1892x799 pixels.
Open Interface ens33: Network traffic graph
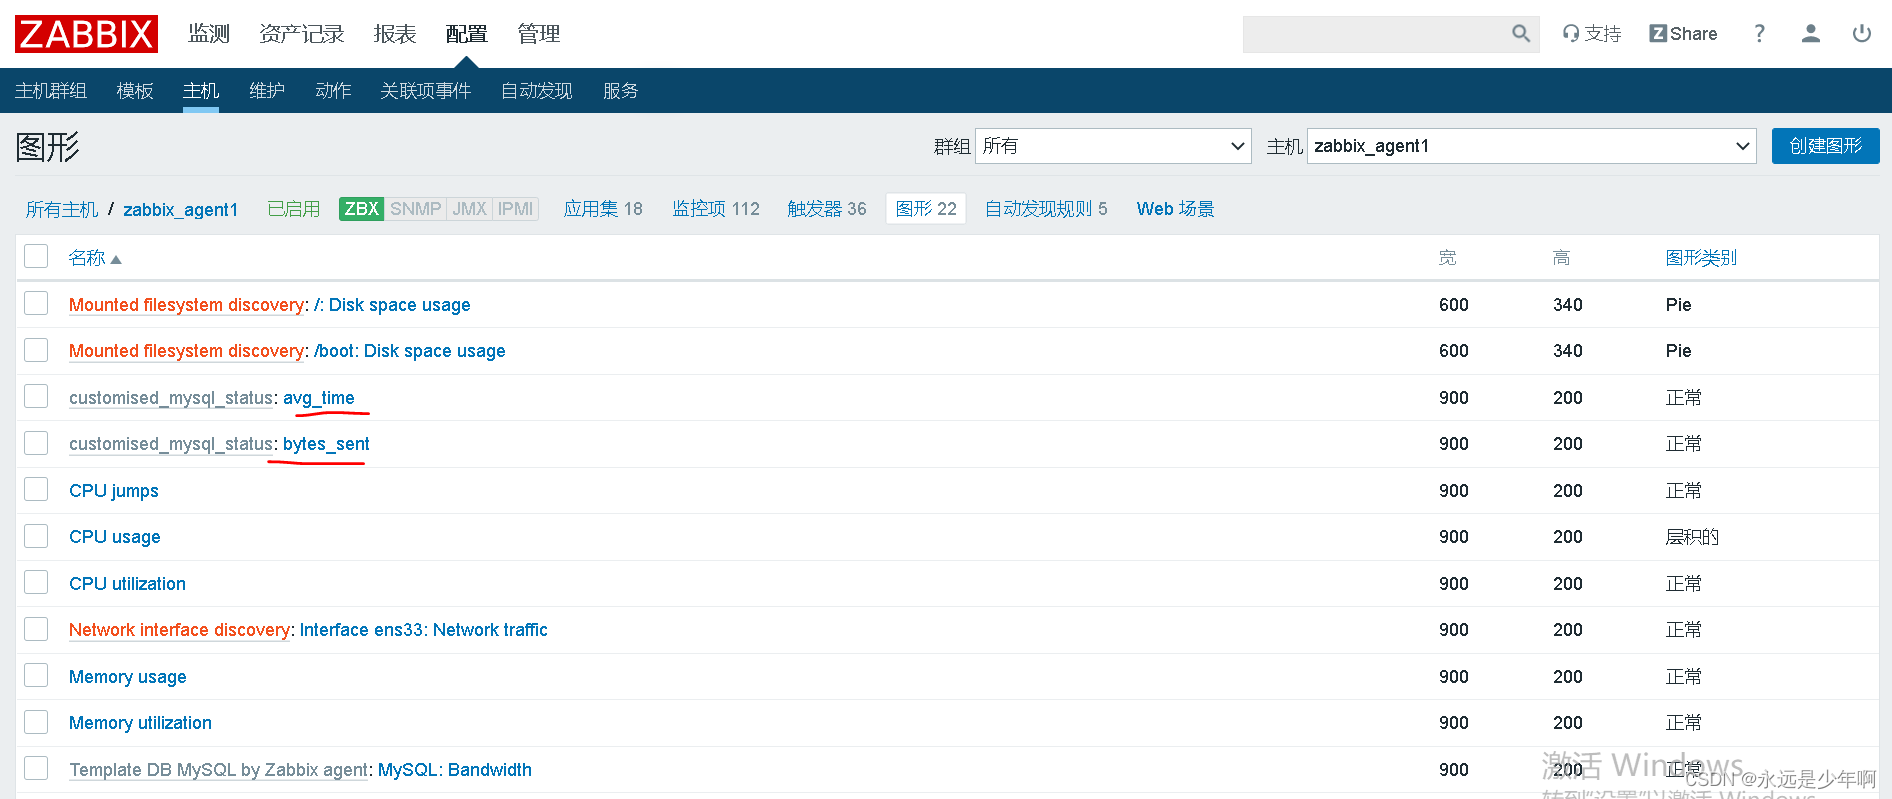(424, 630)
